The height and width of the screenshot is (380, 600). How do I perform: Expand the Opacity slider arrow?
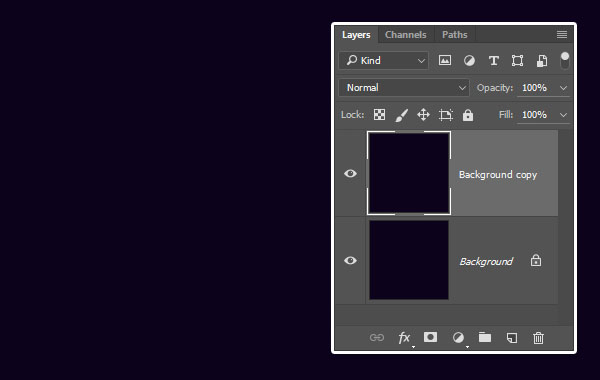tap(563, 88)
